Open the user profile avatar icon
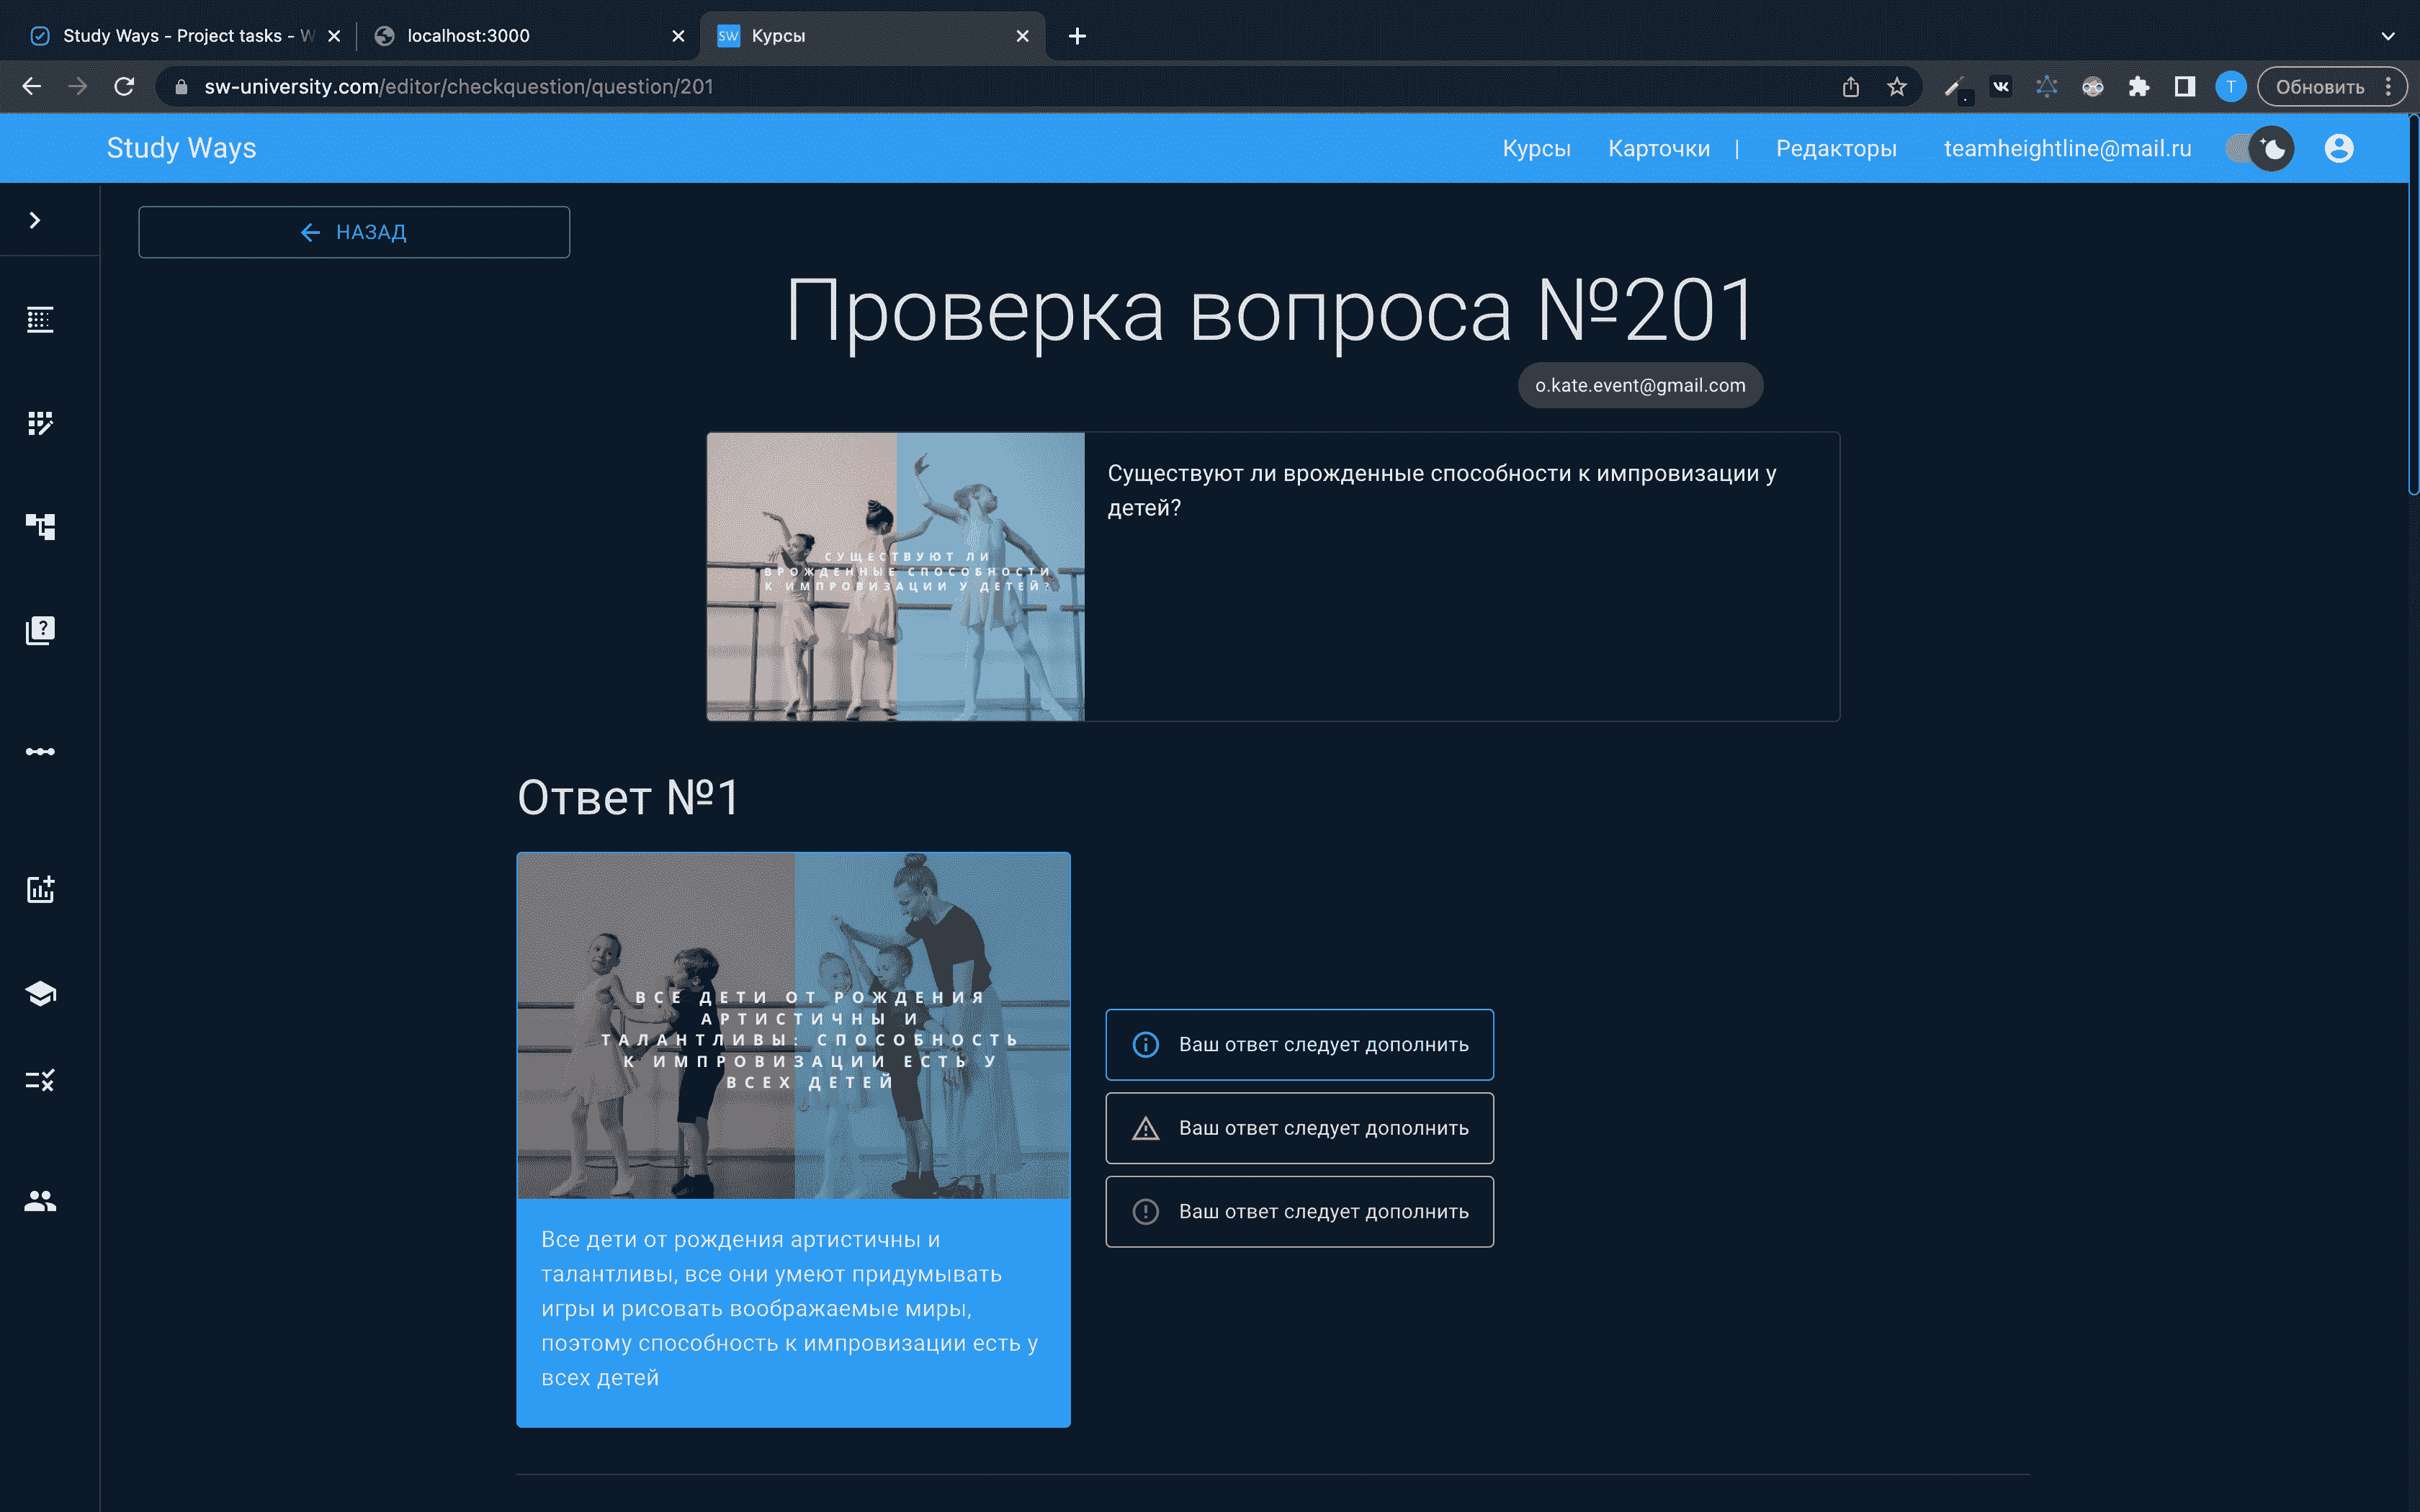The image size is (2420, 1512). 2339,148
